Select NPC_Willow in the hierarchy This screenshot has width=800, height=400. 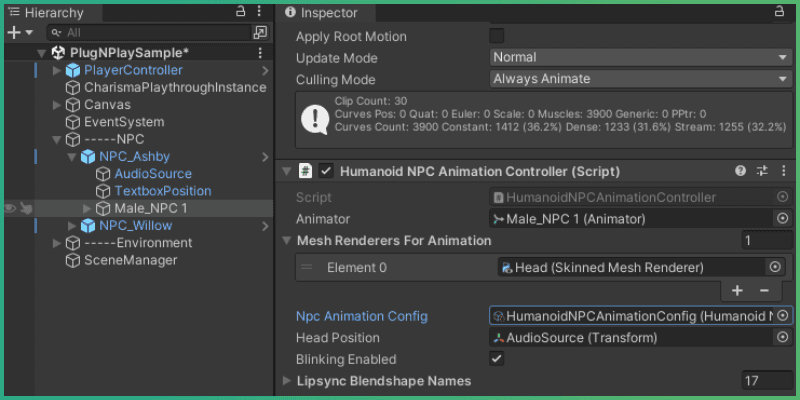(x=135, y=225)
